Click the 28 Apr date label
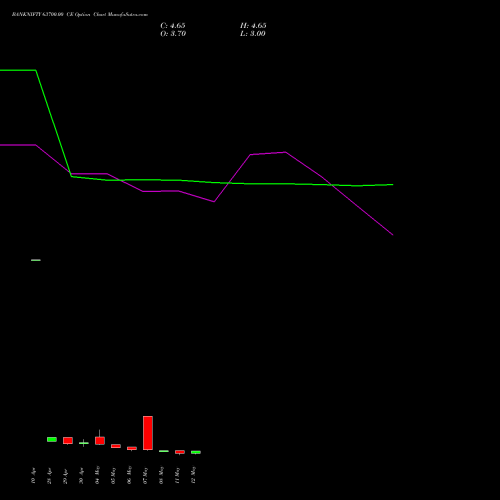This screenshot has width=500, height=500. click(x=49, y=476)
